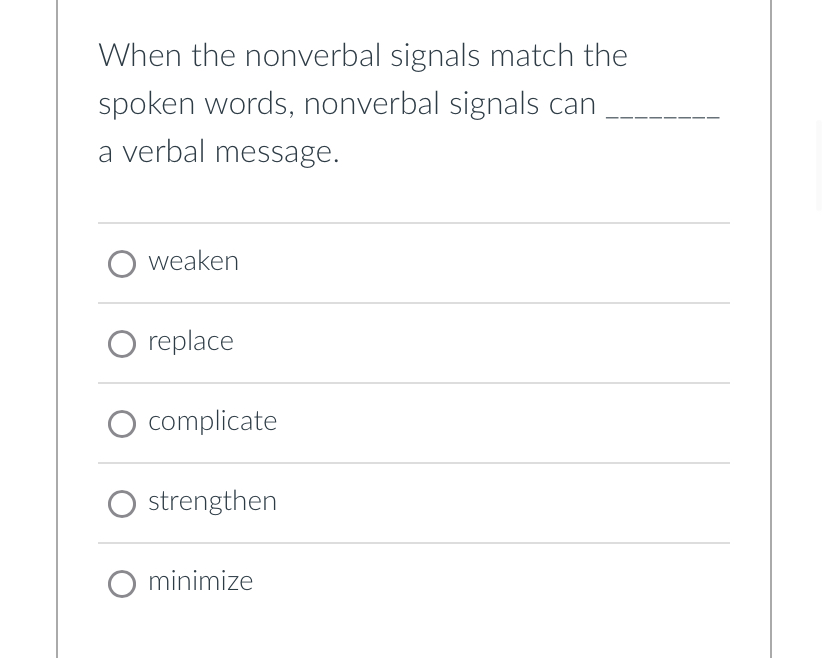
Task: Click the first answer row
Action: pyautogui.click(x=414, y=262)
